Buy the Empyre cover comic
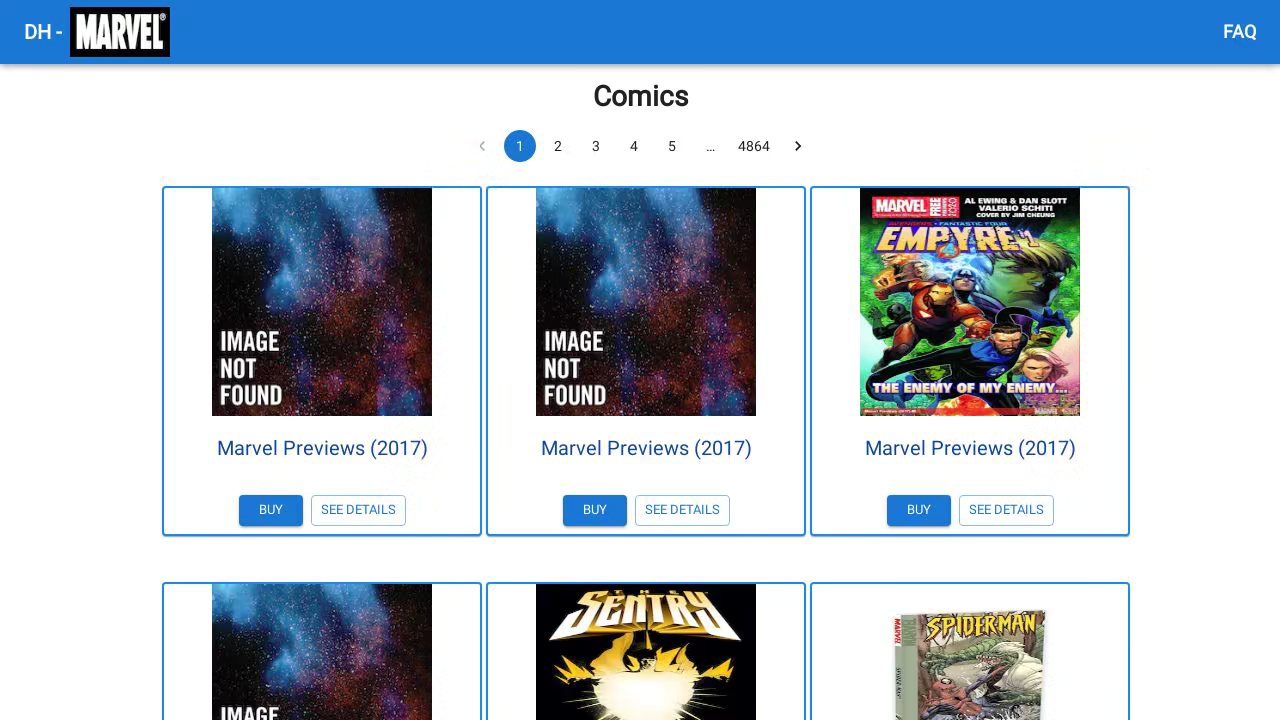 coord(919,510)
